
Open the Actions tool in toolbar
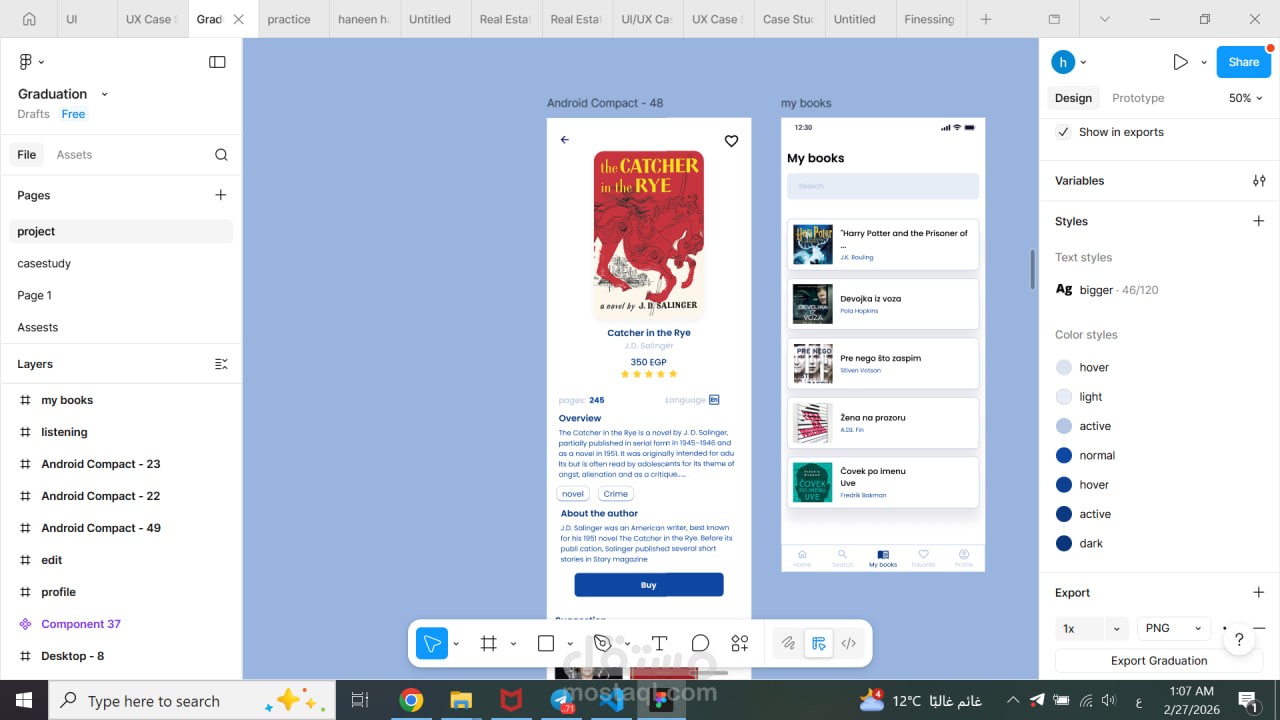coord(740,644)
